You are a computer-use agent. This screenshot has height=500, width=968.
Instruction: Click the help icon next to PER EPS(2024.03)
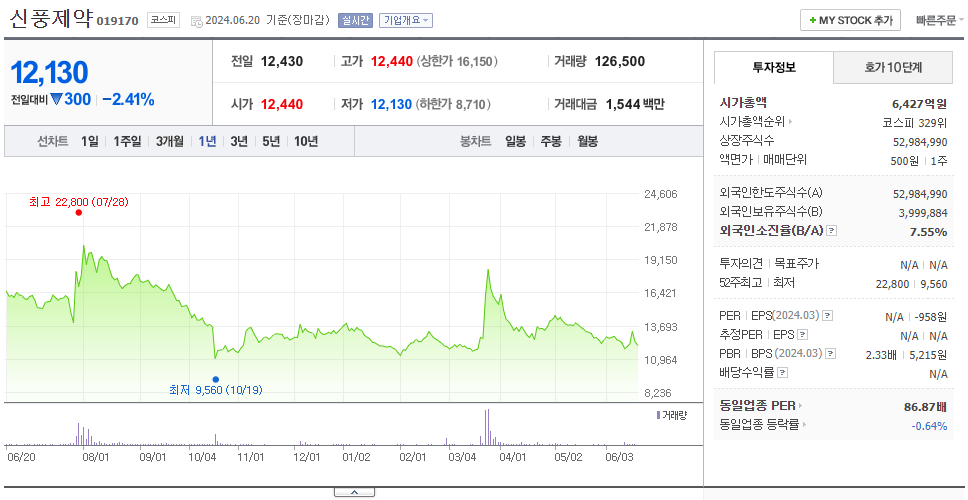(828, 316)
